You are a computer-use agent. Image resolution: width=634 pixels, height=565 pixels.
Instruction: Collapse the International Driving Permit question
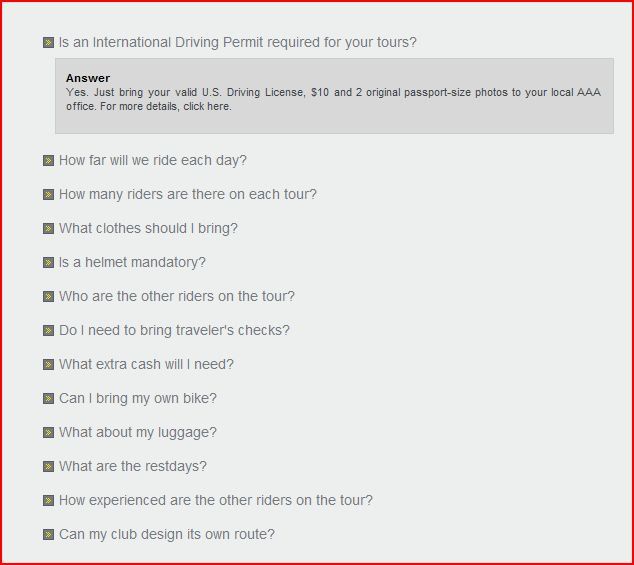237,43
